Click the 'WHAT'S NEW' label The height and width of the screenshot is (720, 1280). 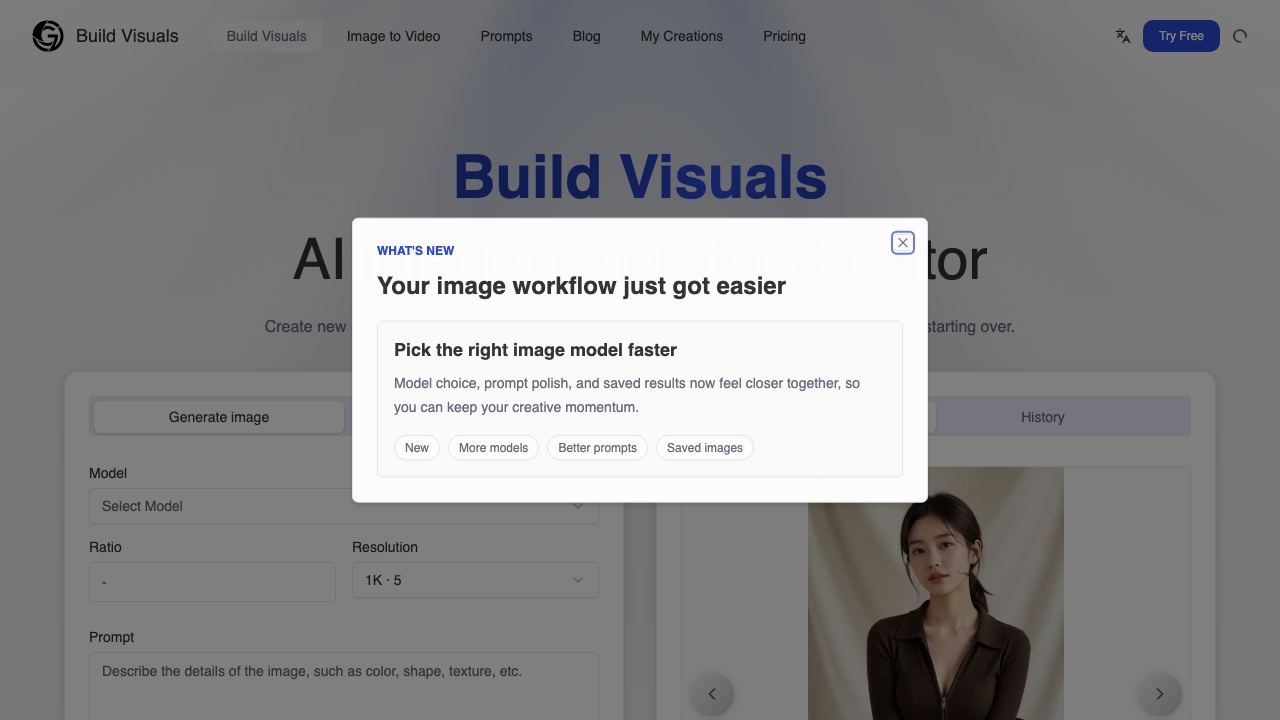pos(415,251)
